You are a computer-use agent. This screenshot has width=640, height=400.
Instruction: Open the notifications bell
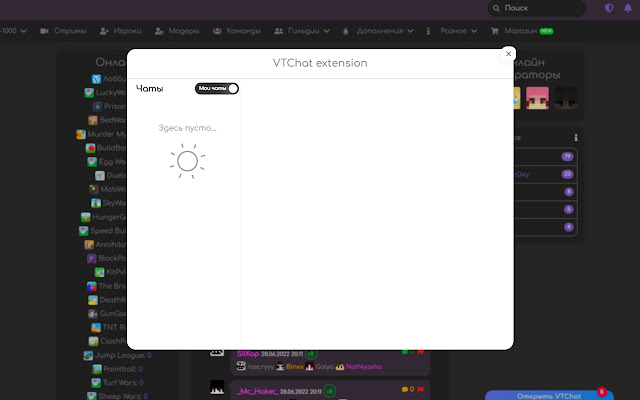coord(628,8)
